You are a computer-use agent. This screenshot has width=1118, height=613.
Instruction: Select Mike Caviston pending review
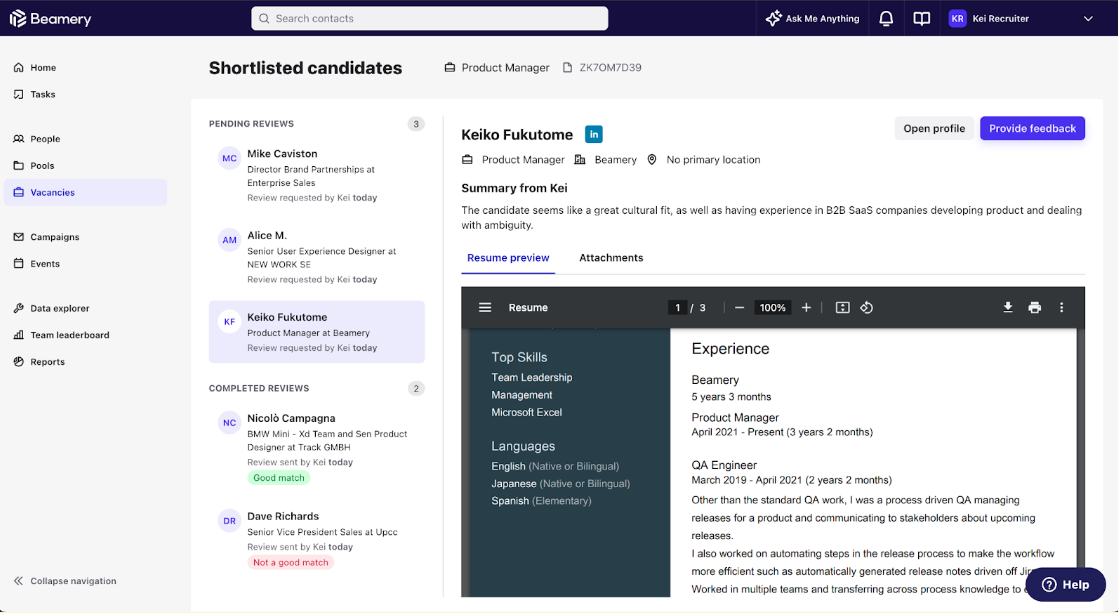[x=317, y=175]
